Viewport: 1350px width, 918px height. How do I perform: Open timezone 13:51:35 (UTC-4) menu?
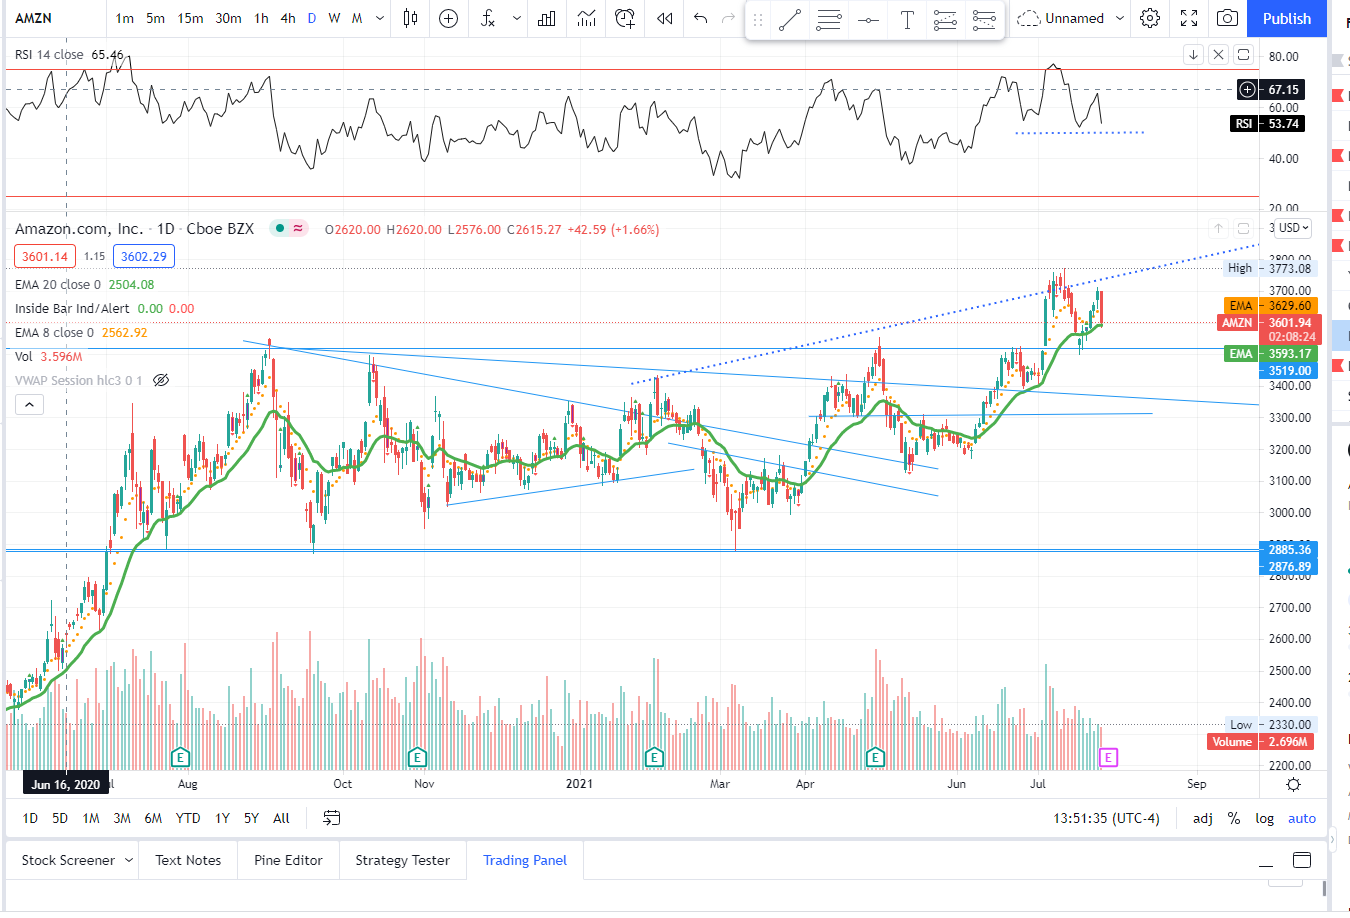[x=1106, y=818]
